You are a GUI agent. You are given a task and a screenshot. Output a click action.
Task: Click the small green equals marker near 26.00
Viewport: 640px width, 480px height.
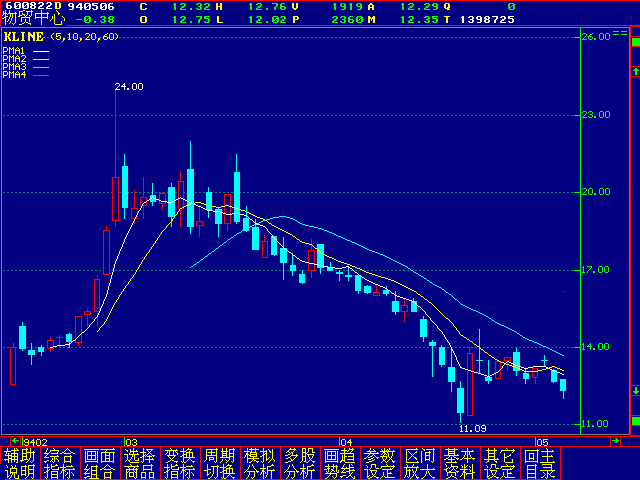point(619,33)
